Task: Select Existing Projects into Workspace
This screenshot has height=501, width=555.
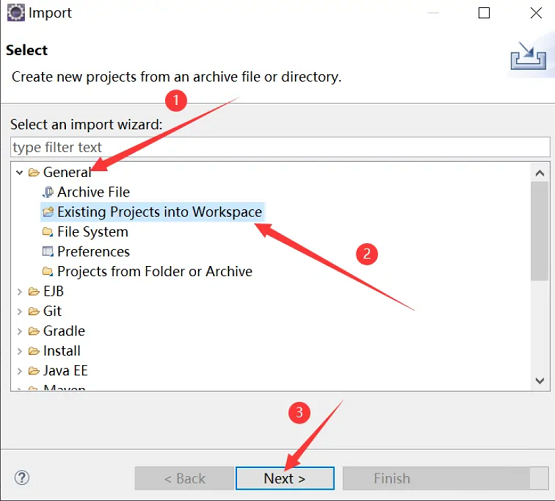Action: coord(160,212)
